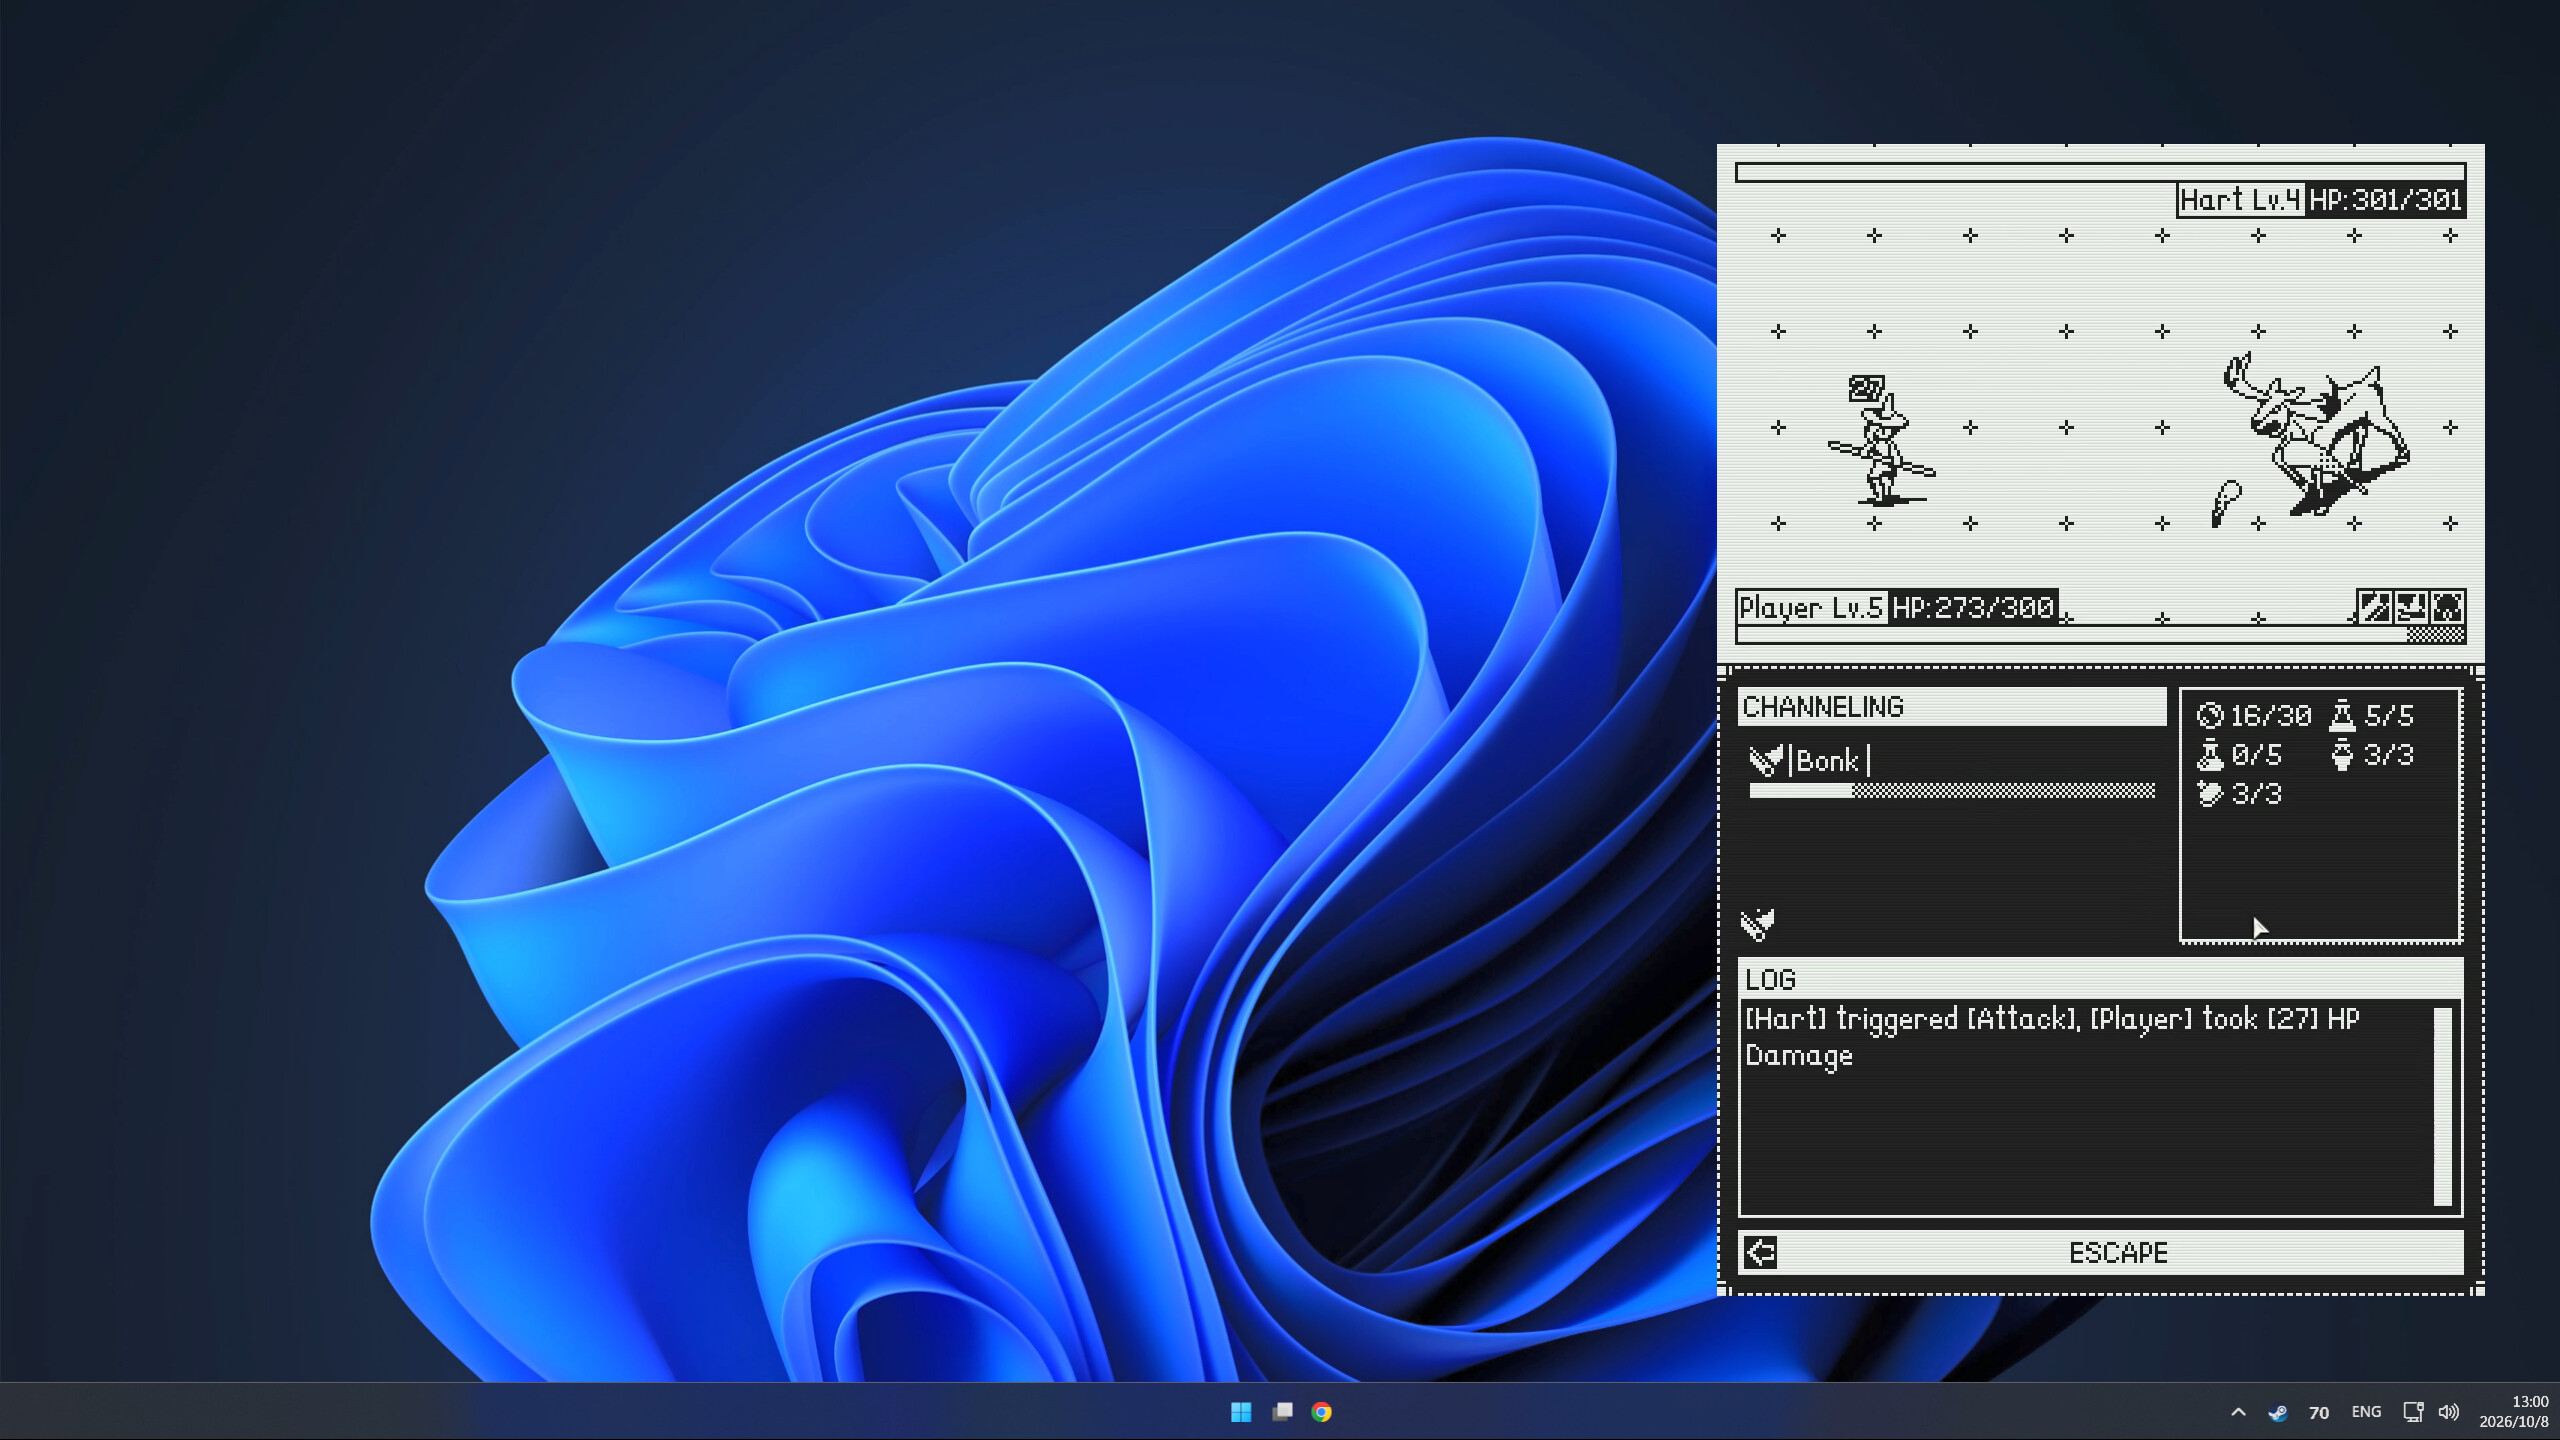
Task: Click the ESCAPE button
Action: coord(2100,1252)
